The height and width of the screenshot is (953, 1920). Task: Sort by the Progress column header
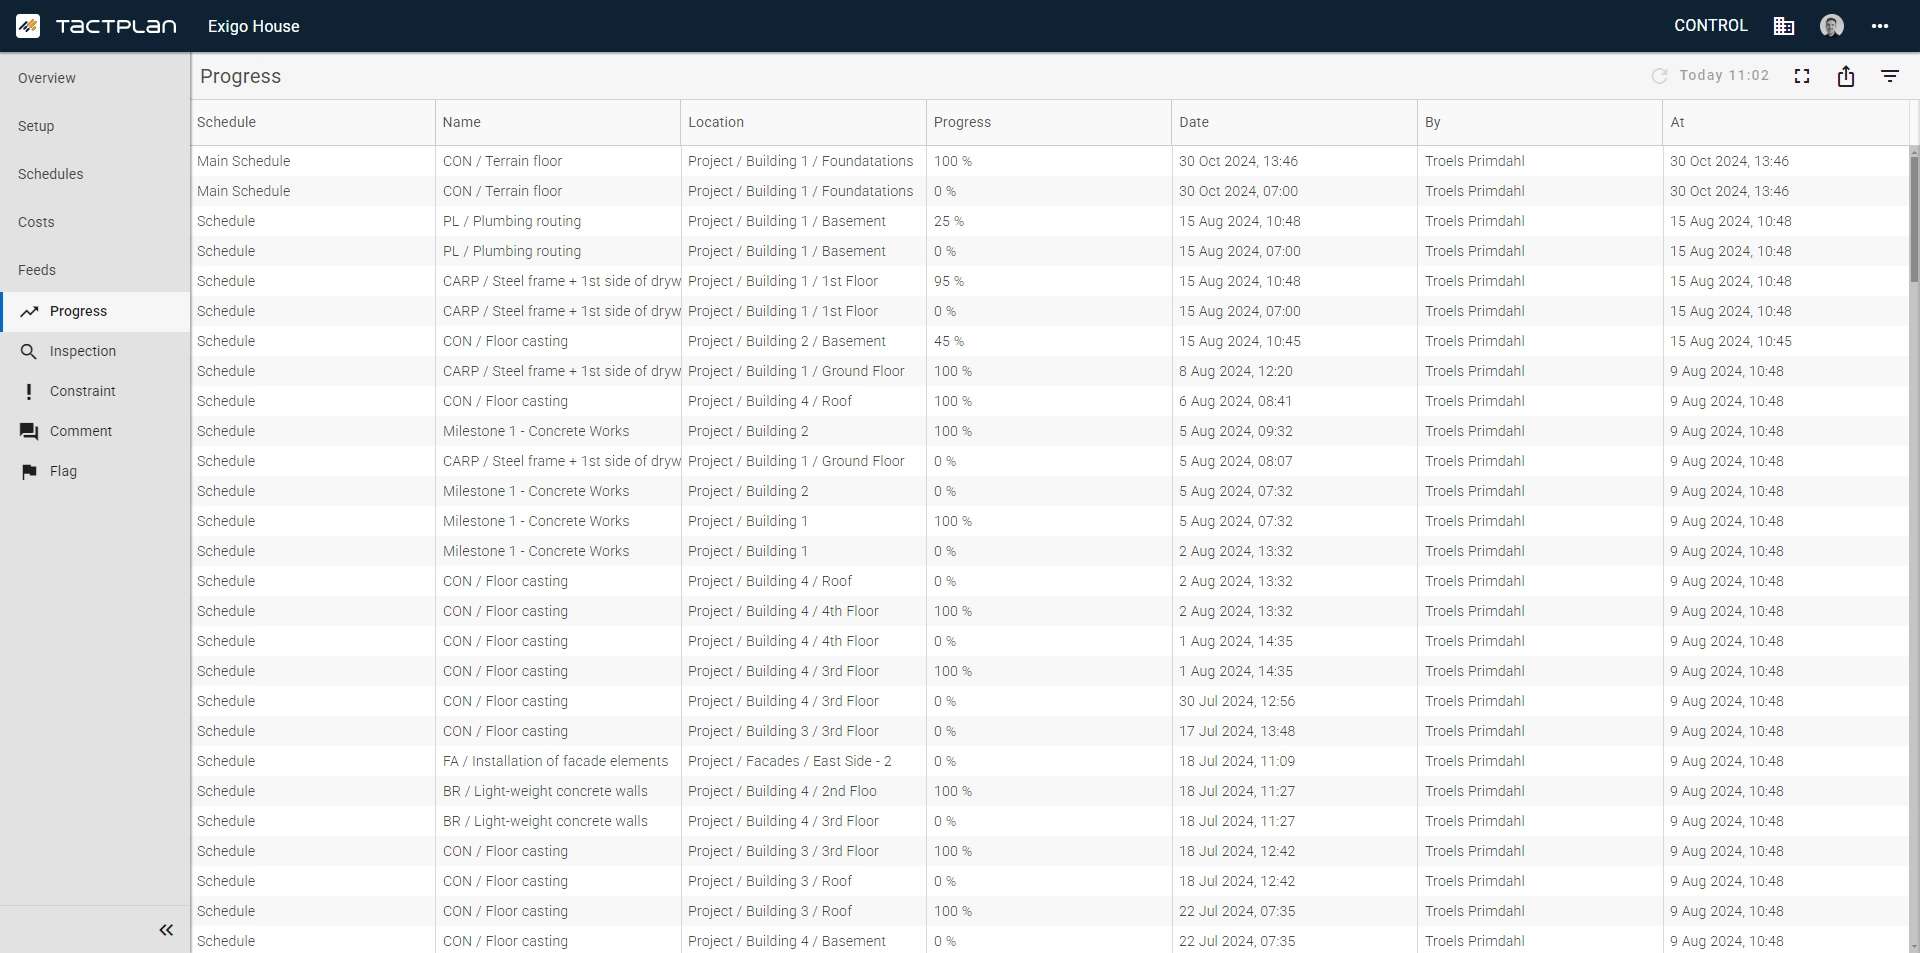(1049, 122)
